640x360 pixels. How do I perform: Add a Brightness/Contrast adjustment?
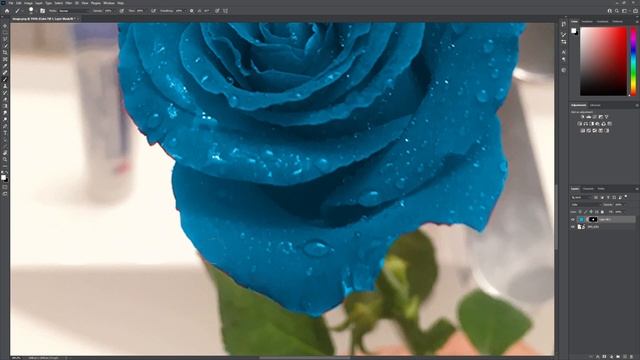click(x=582, y=117)
